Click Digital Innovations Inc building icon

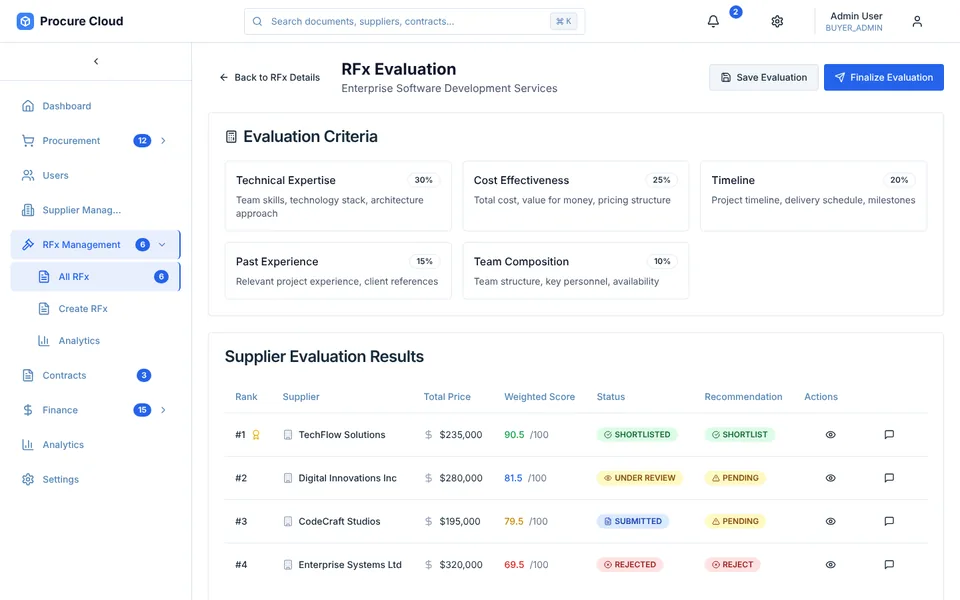[288, 478]
